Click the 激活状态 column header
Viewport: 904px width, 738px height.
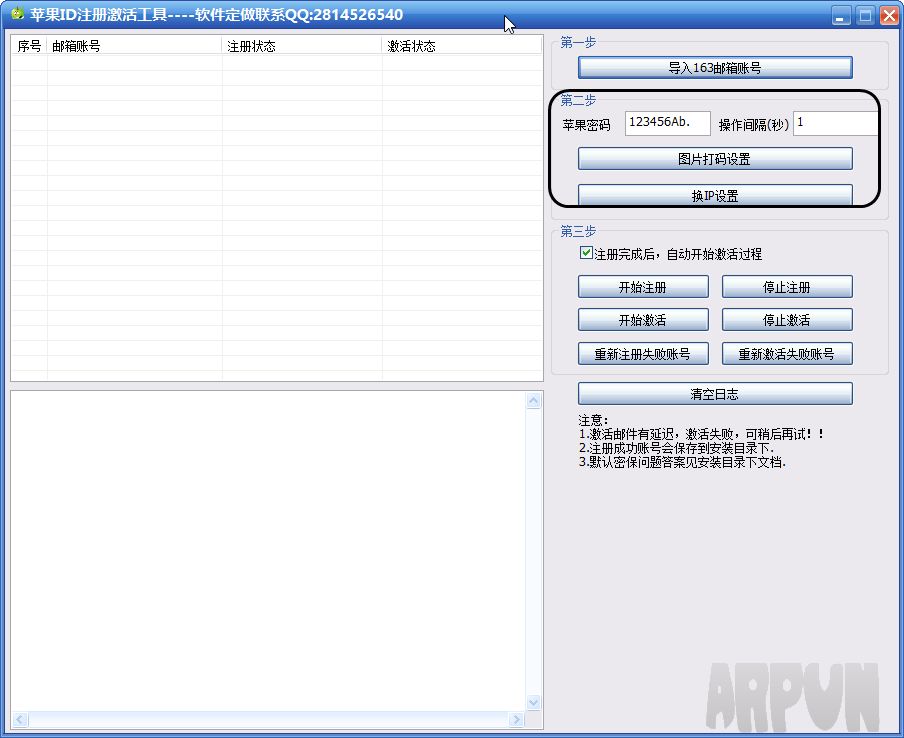(x=461, y=46)
